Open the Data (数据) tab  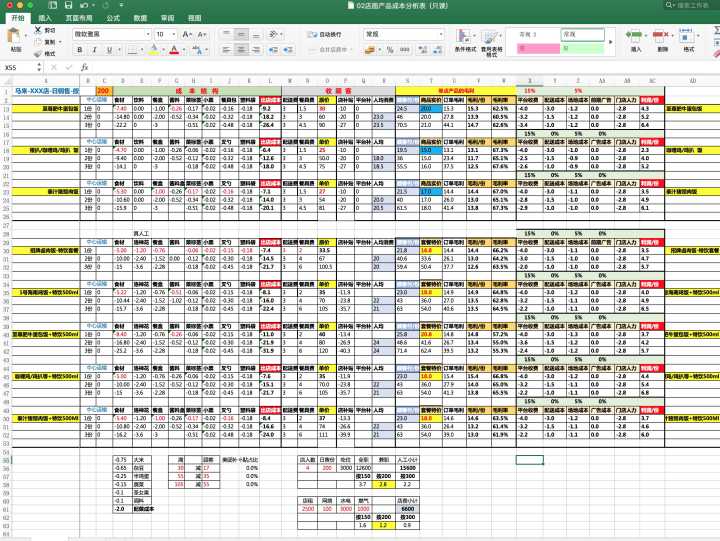[x=140, y=18]
